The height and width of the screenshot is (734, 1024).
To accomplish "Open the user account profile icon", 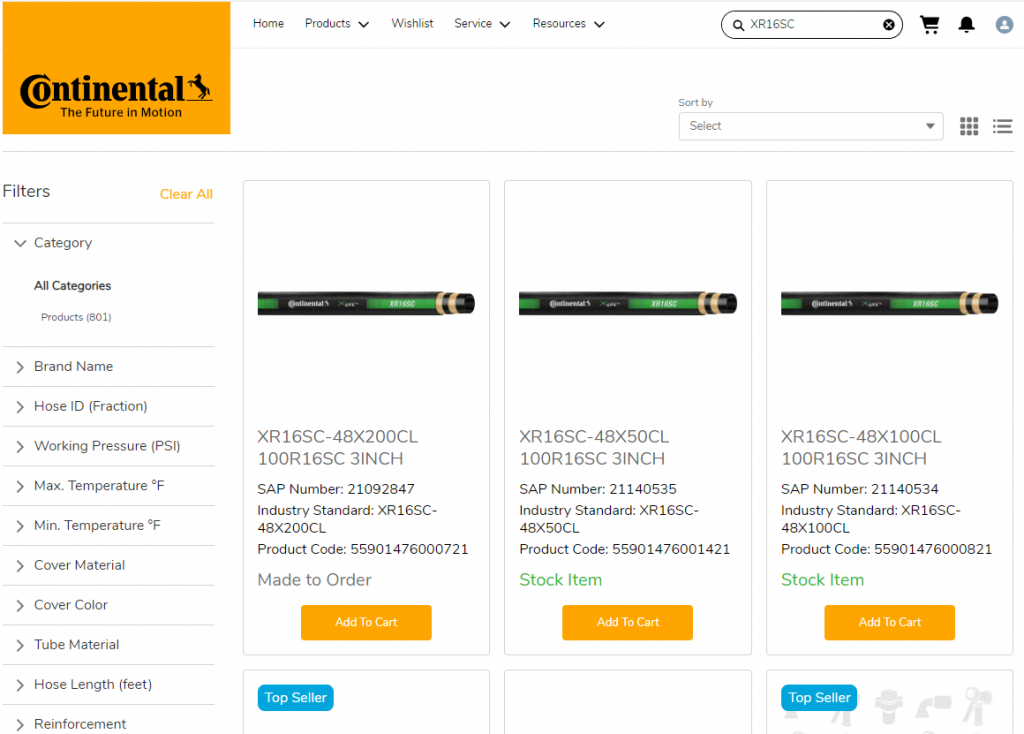I will (x=1004, y=25).
